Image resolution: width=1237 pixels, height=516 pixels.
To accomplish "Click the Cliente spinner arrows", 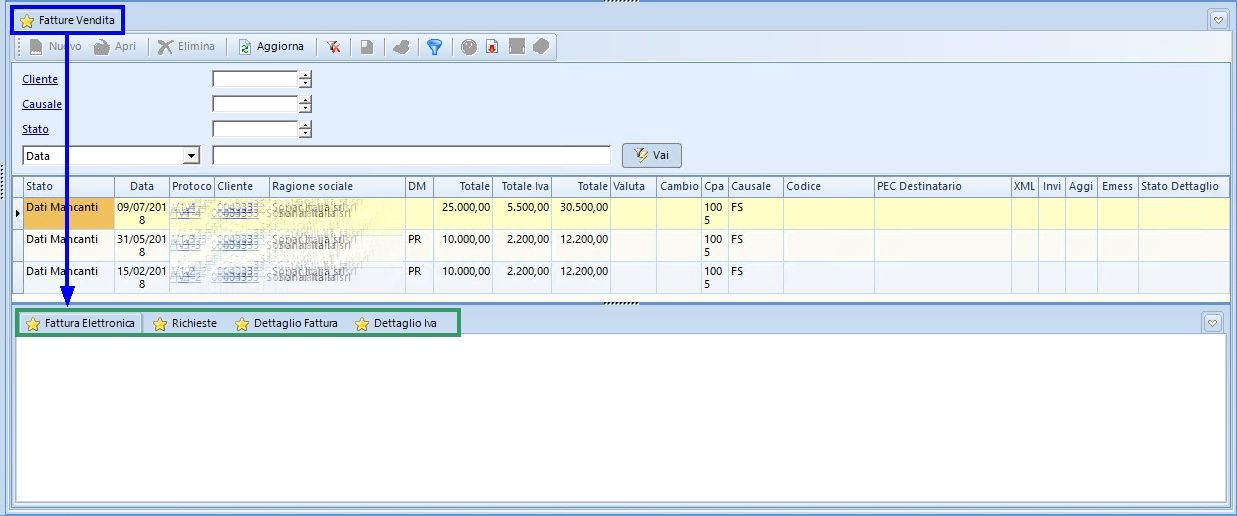I will [x=306, y=79].
